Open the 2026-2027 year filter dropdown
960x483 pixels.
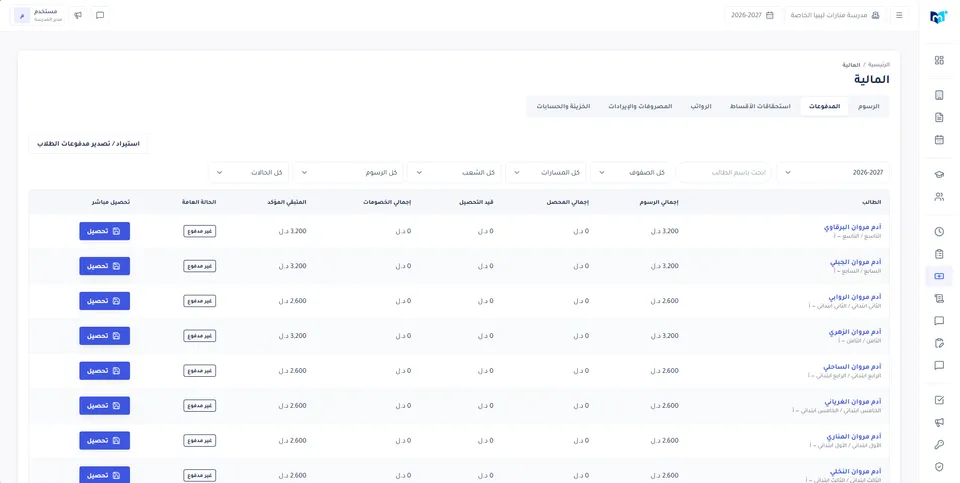pyautogui.click(x=833, y=173)
